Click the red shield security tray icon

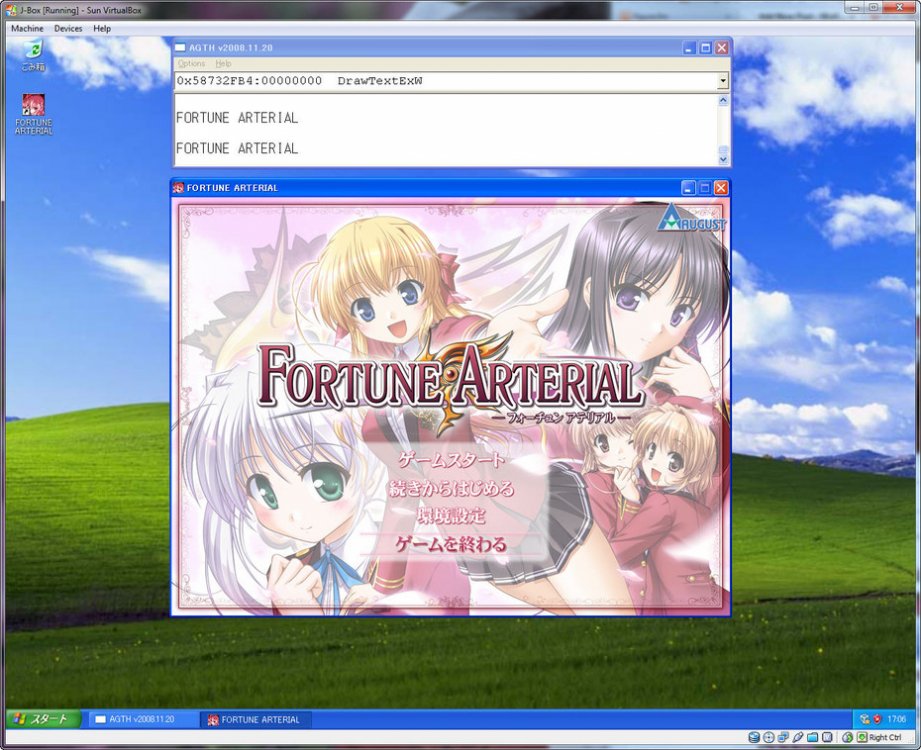[x=876, y=719]
